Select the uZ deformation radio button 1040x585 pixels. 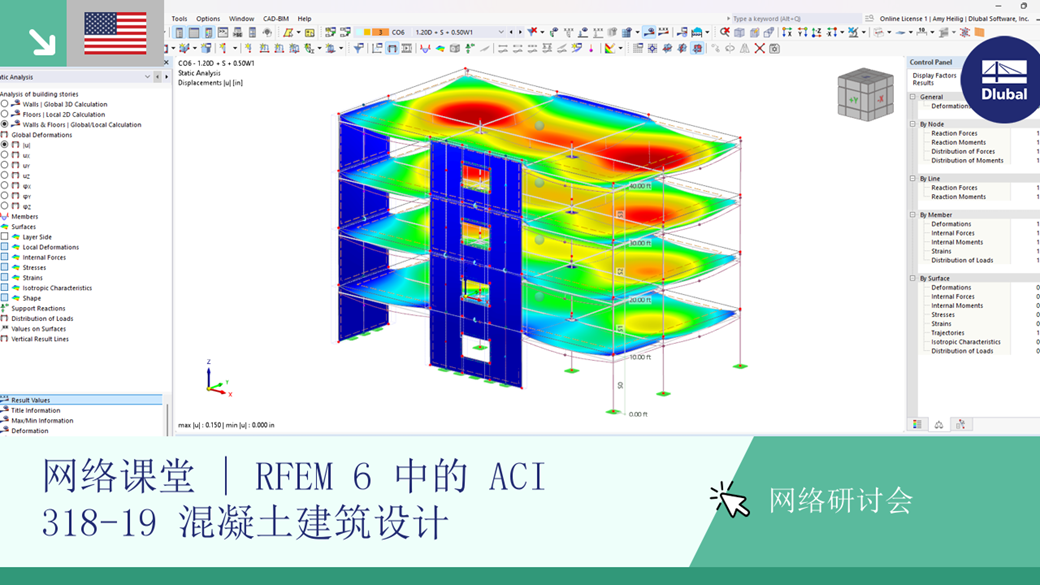[x=5, y=175]
